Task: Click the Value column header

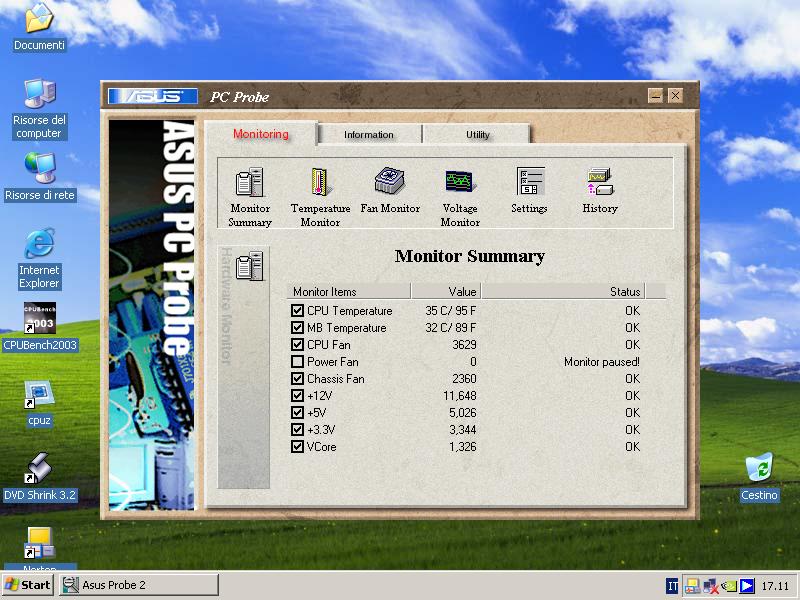Action: pos(446,291)
